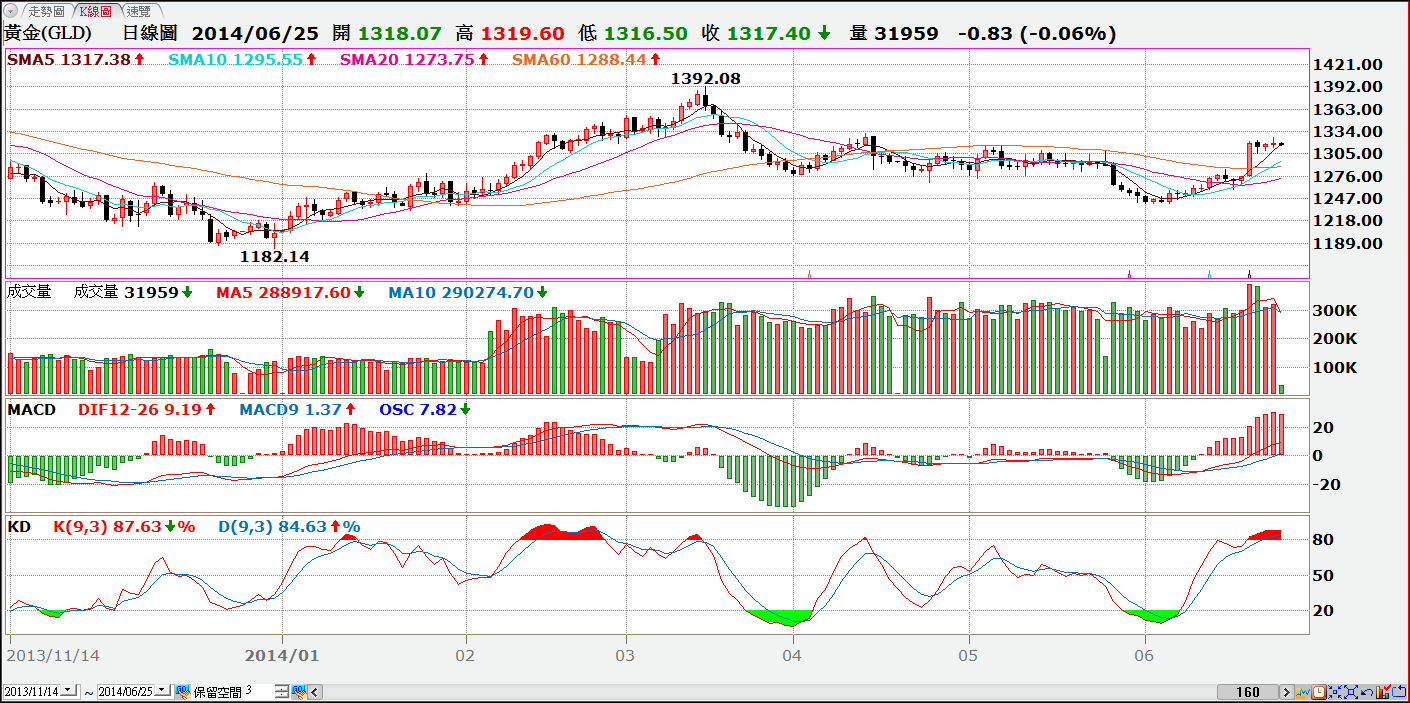Click the right arrow scroll button
The image size is (1410, 703).
[1287, 692]
